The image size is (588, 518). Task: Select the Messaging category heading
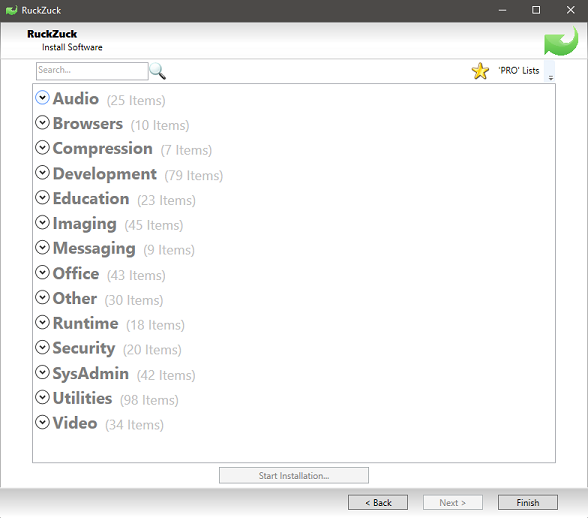click(94, 249)
